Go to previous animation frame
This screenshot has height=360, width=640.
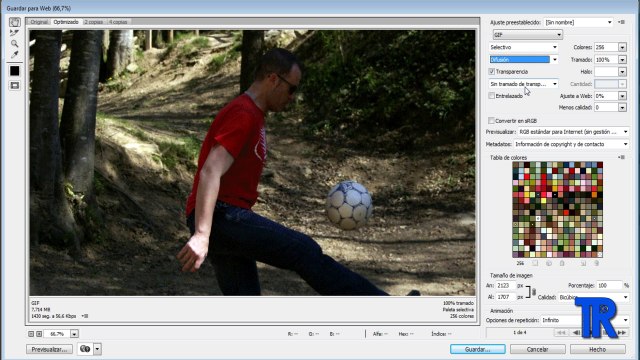click(576, 333)
